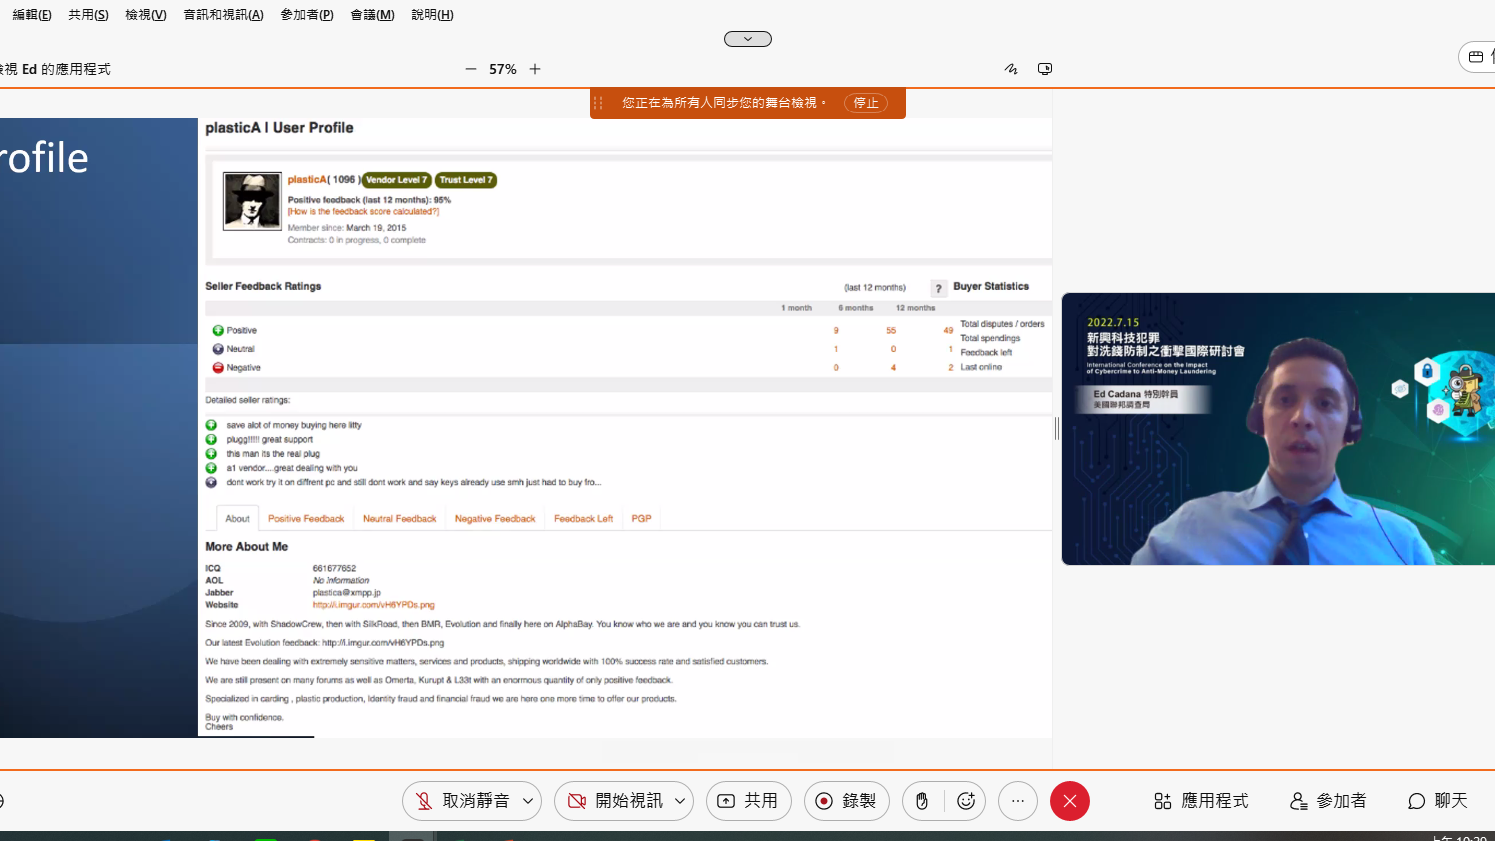Click the panel divider resize handle
Image resolution: width=1495 pixels, height=841 pixels.
pos(1056,428)
